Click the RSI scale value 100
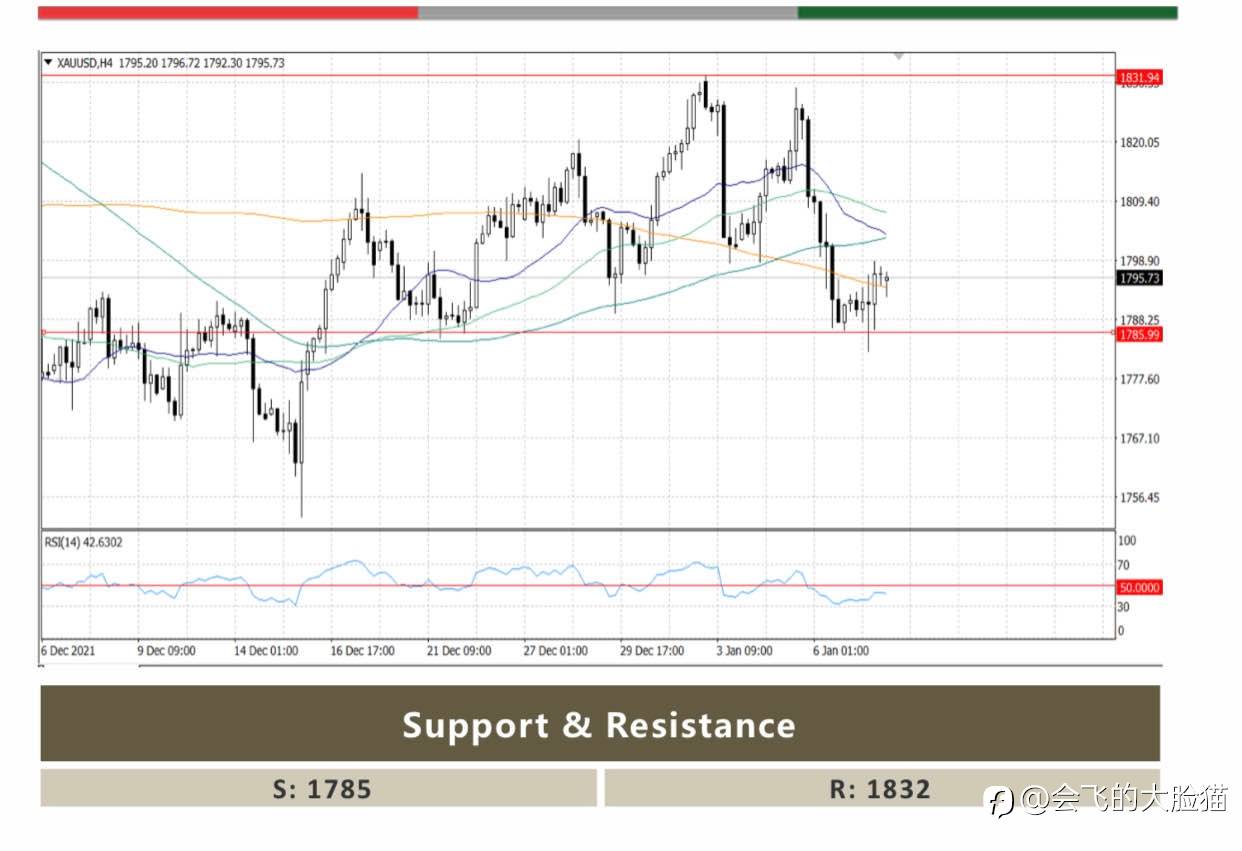 tap(1127, 541)
